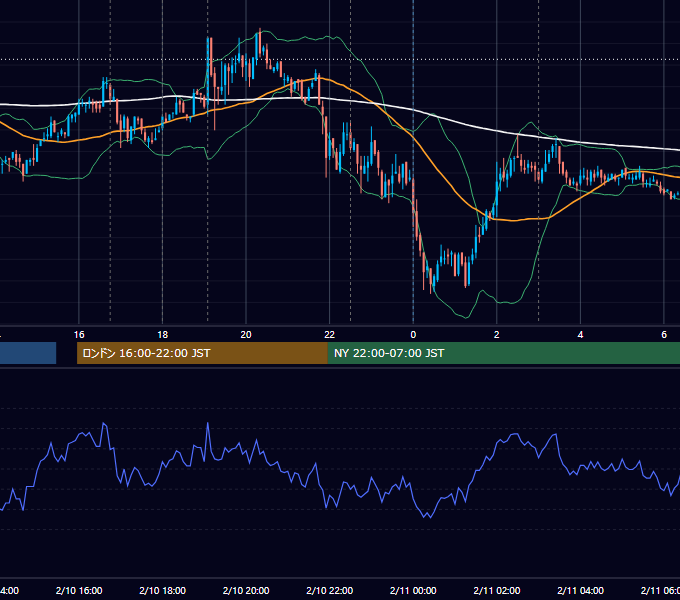Click the 22 hour label on price chart axis
The height and width of the screenshot is (600, 680).
click(330, 335)
